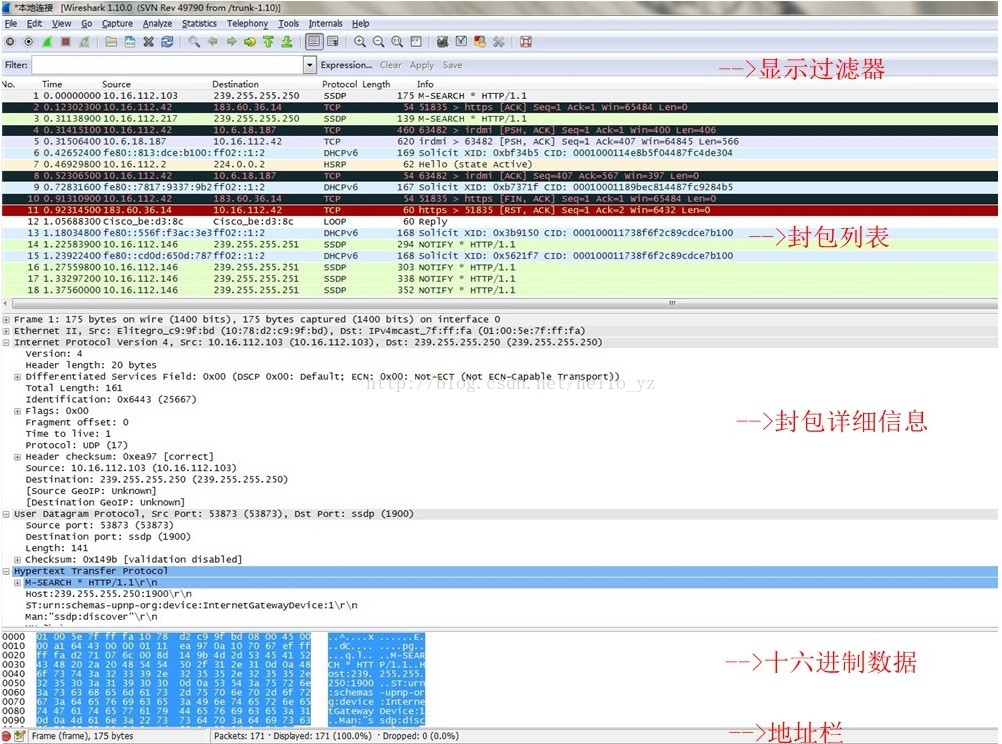Expand the M-SEARCH * HTTP/1.1 node
This screenshot has height=744, width=1002.
18,583
